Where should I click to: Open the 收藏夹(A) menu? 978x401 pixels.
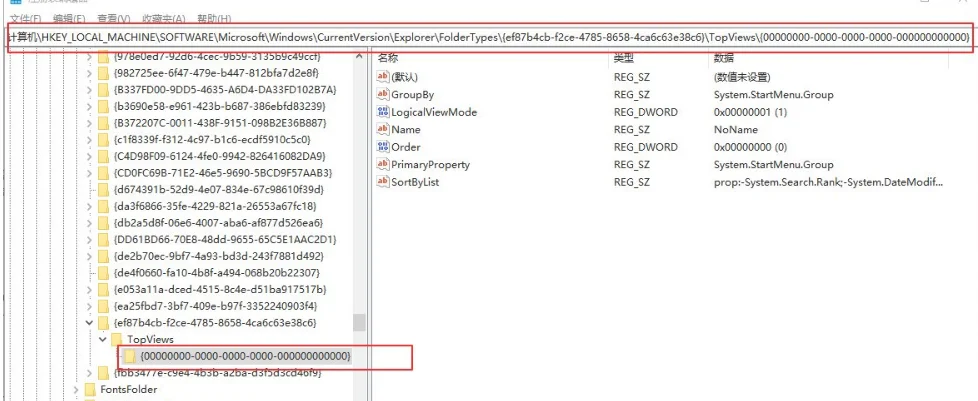[164, 19]
